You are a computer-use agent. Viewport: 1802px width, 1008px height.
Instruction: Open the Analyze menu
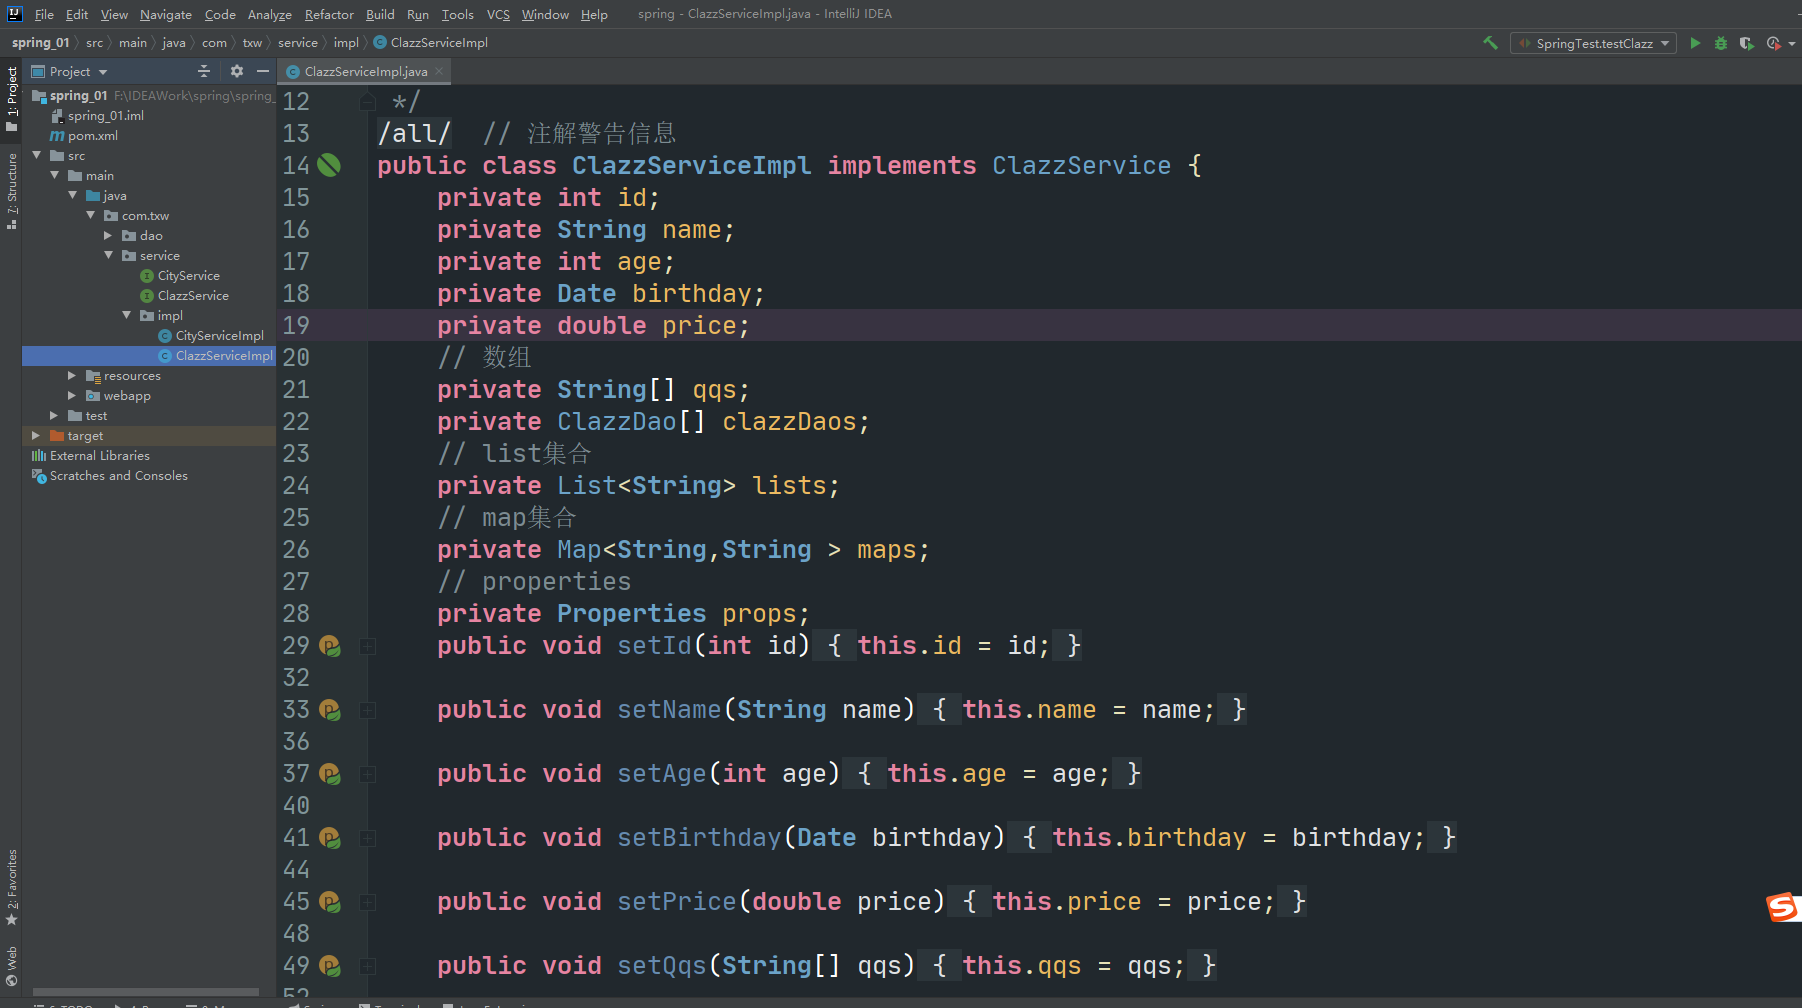pos(270,14)
